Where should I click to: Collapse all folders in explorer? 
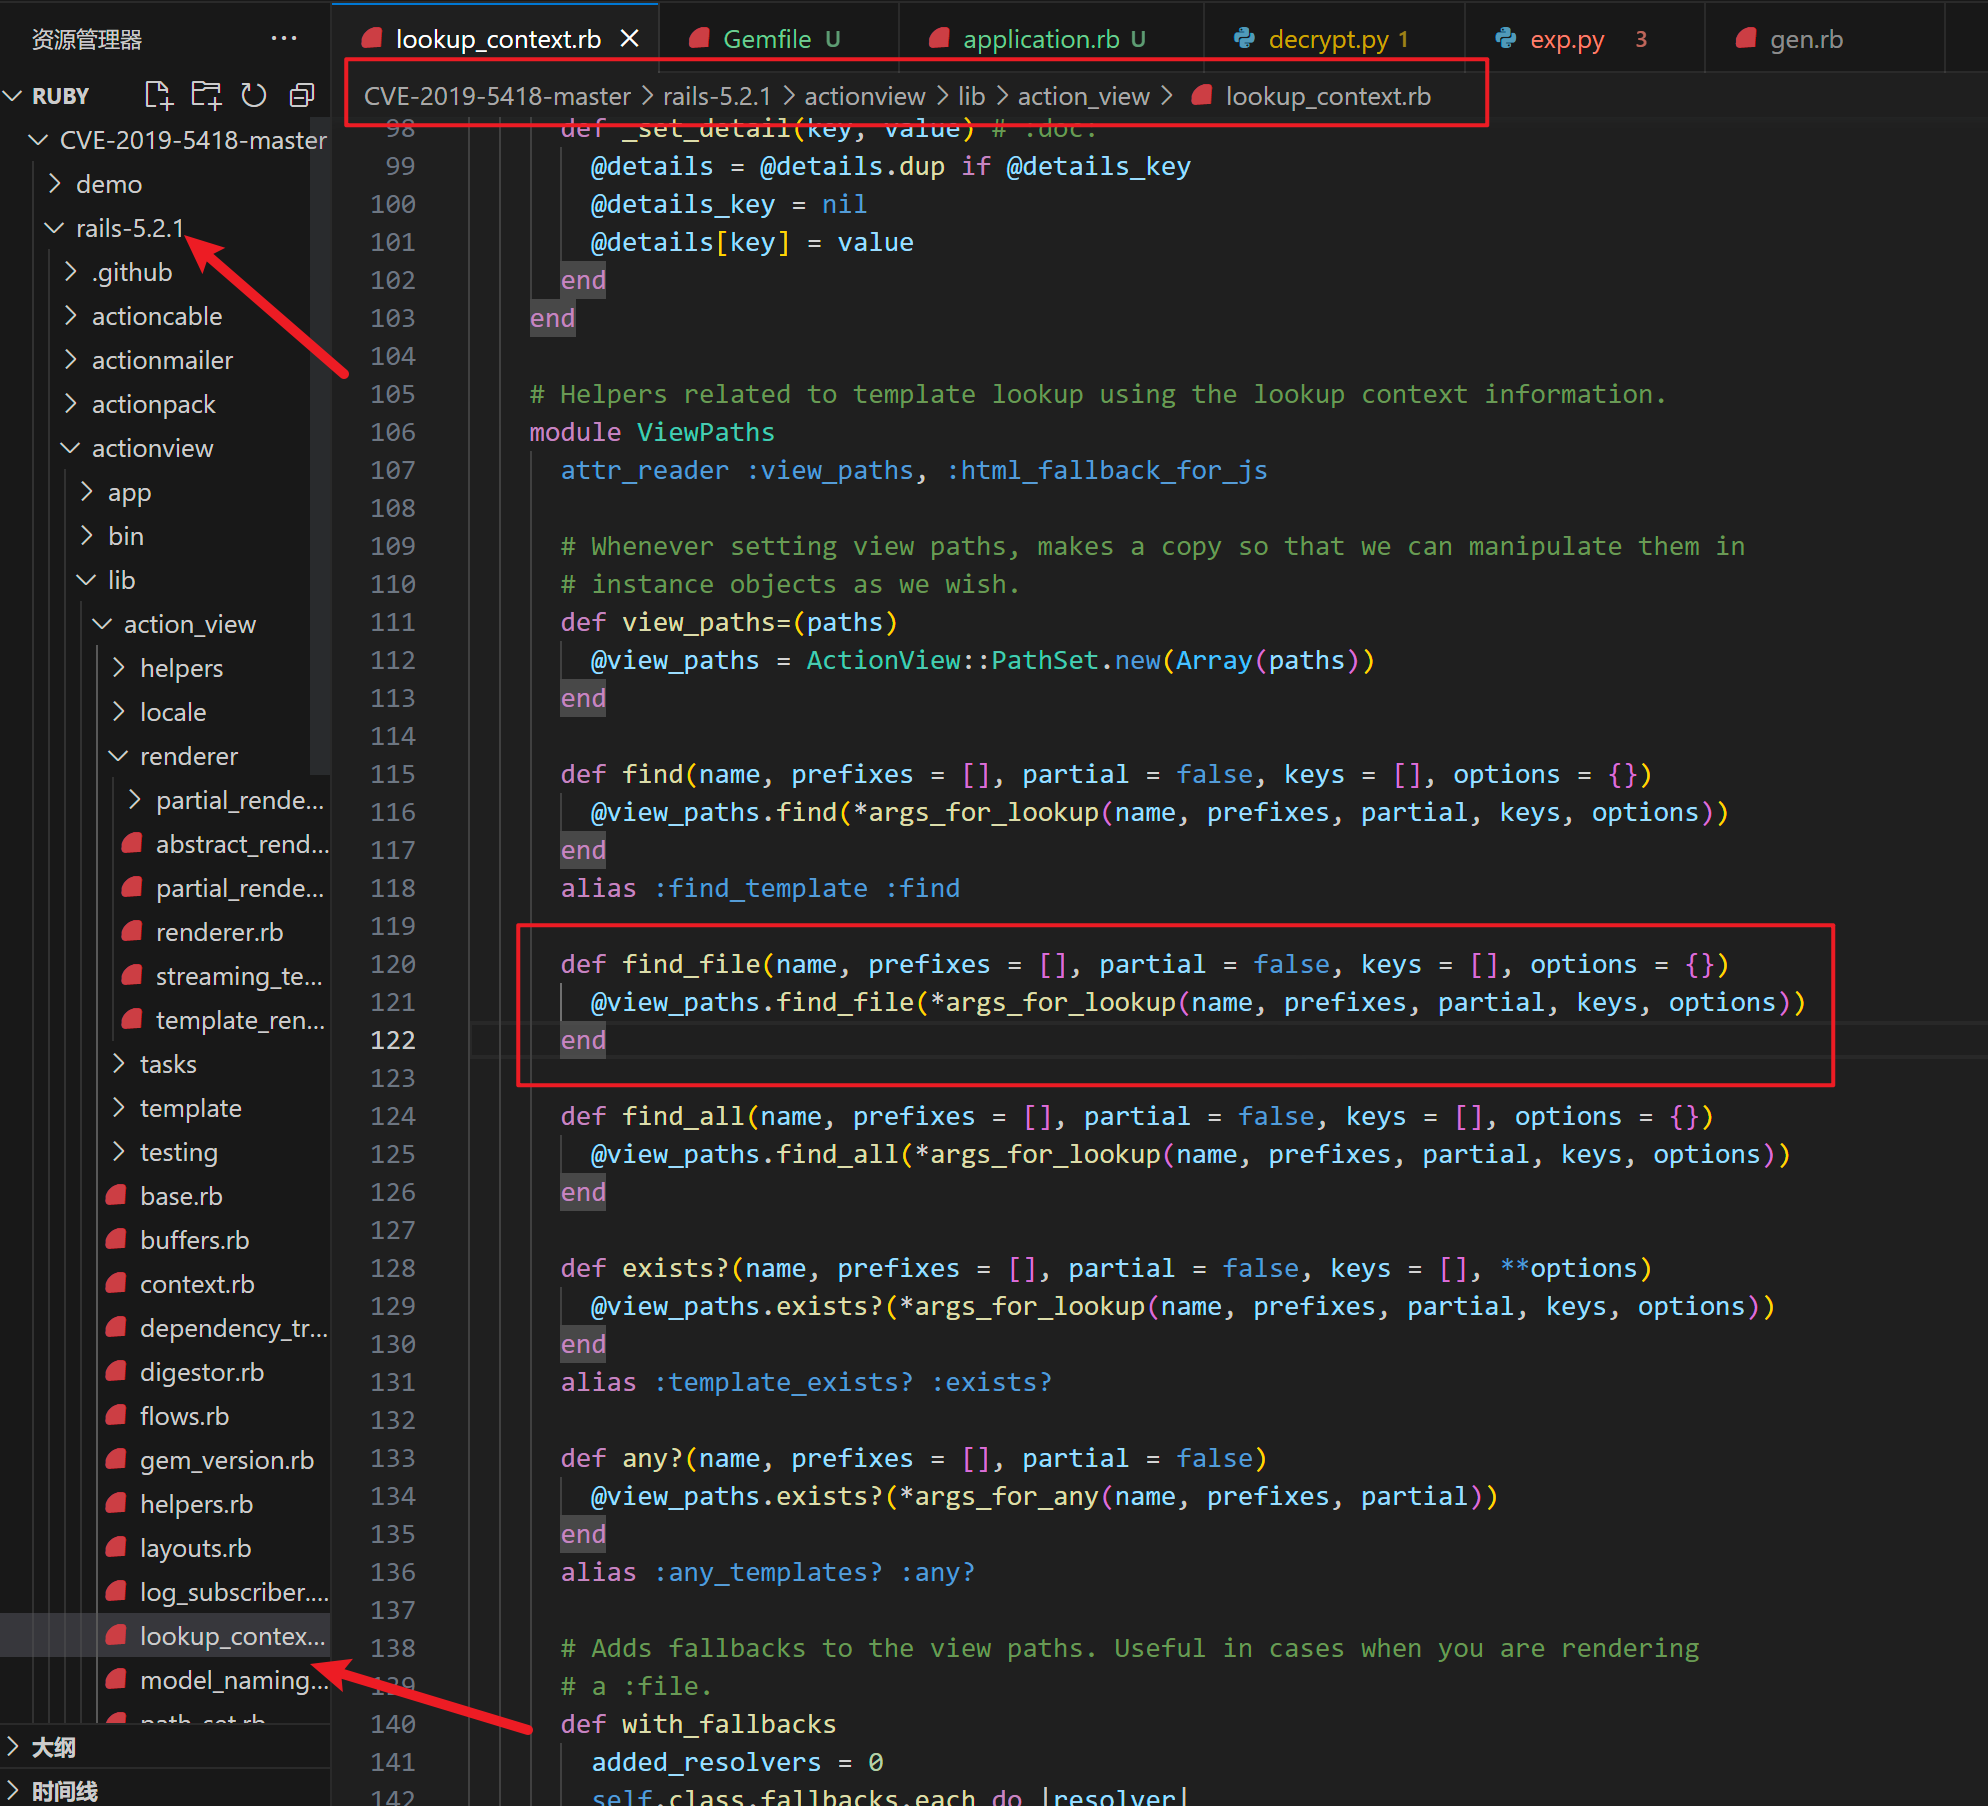pyautogui.click(x=302, y=96)
